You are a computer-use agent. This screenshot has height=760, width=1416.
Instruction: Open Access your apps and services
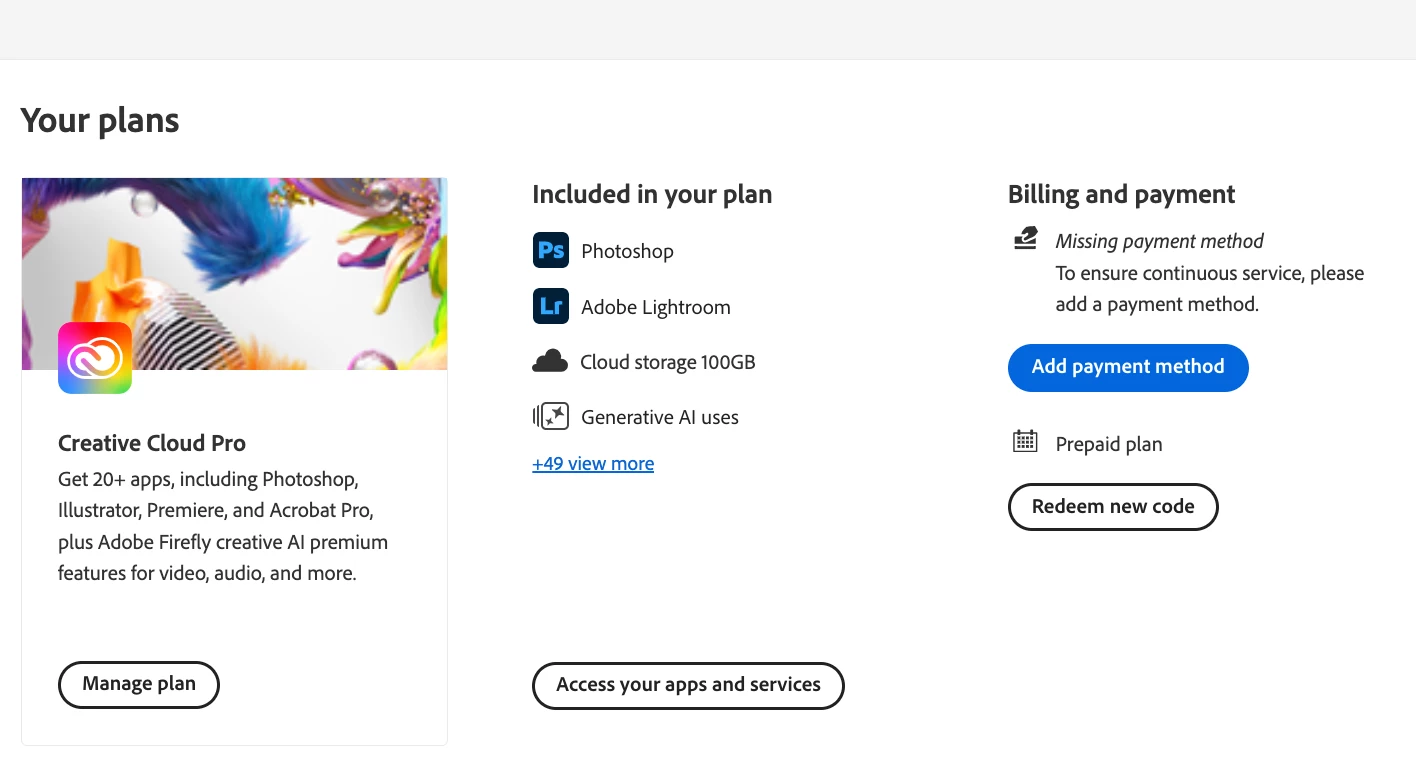click(688, 685)
